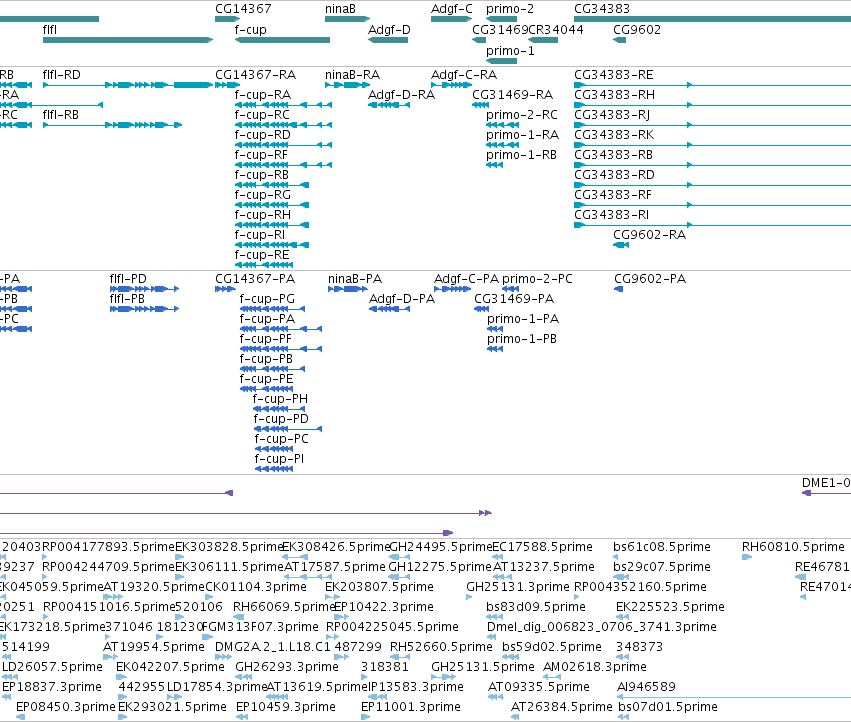Select the primo-1 gene bar
The height and width of the screenshot is (722, 851).
pos(501,61)
